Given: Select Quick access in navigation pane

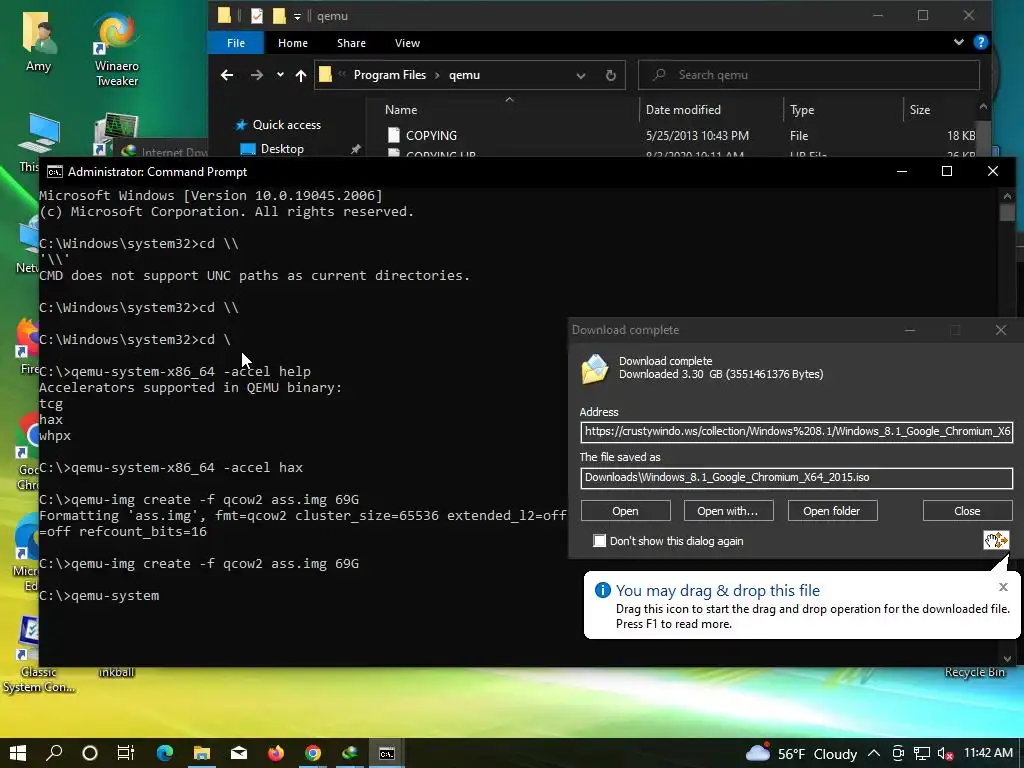Looking at the screenshot, I should (286, 125).
